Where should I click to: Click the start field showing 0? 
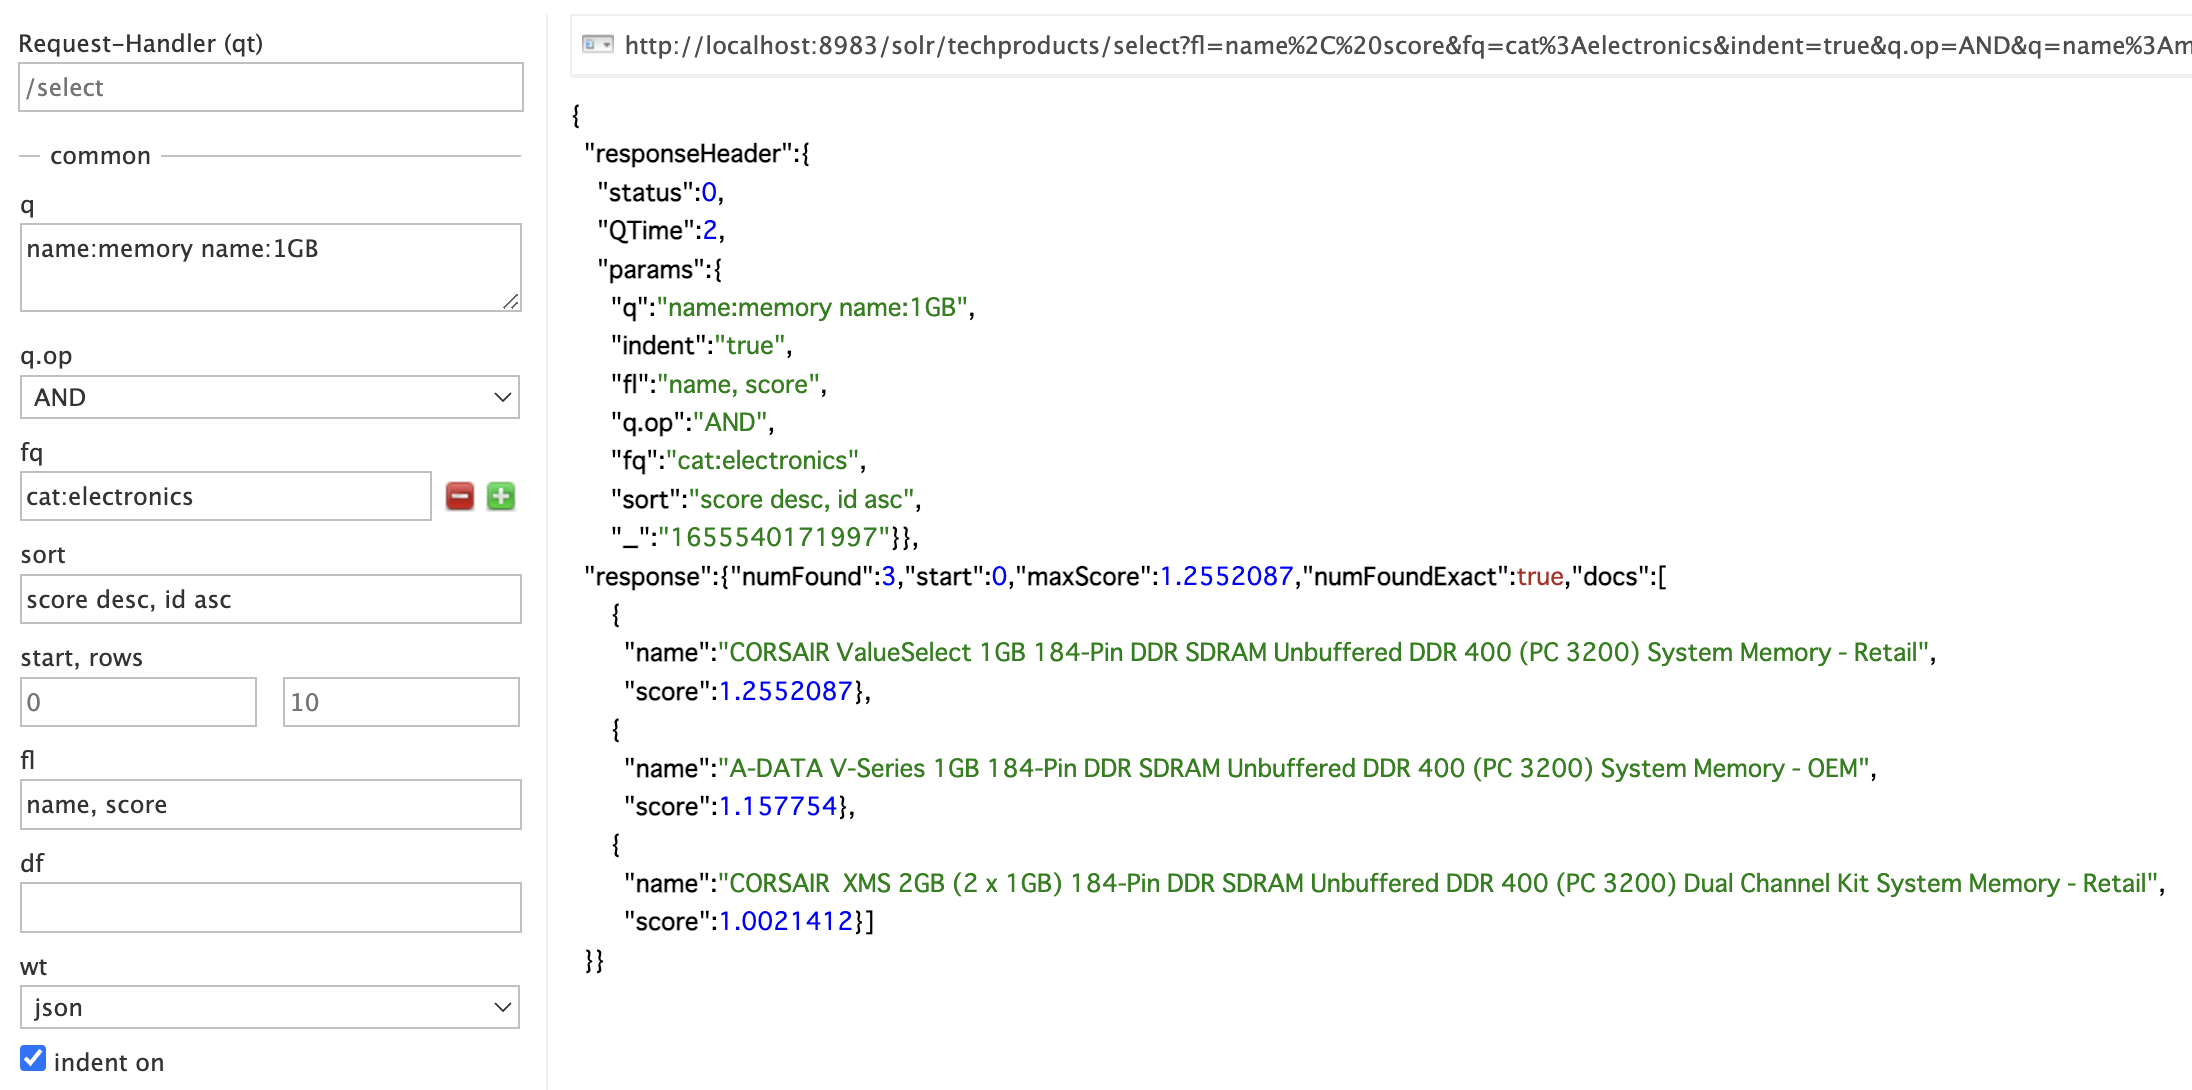point(138,702)
